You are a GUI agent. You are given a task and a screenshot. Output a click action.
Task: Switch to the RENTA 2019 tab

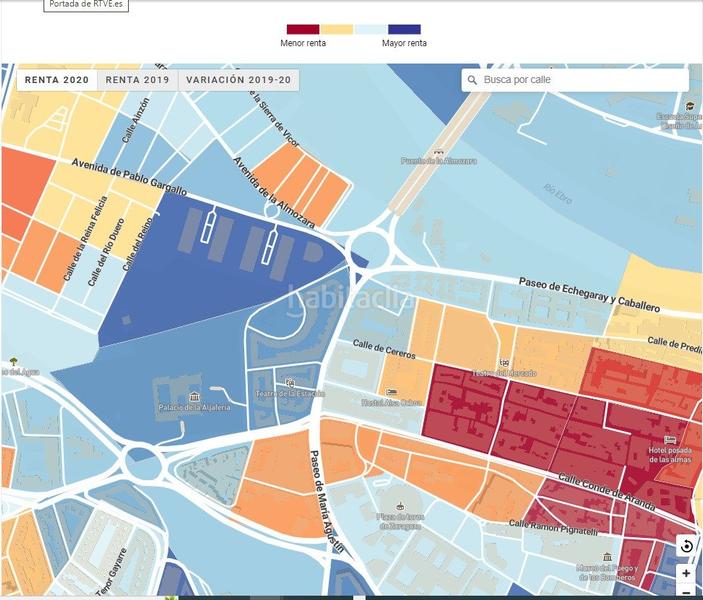point(138,80)
